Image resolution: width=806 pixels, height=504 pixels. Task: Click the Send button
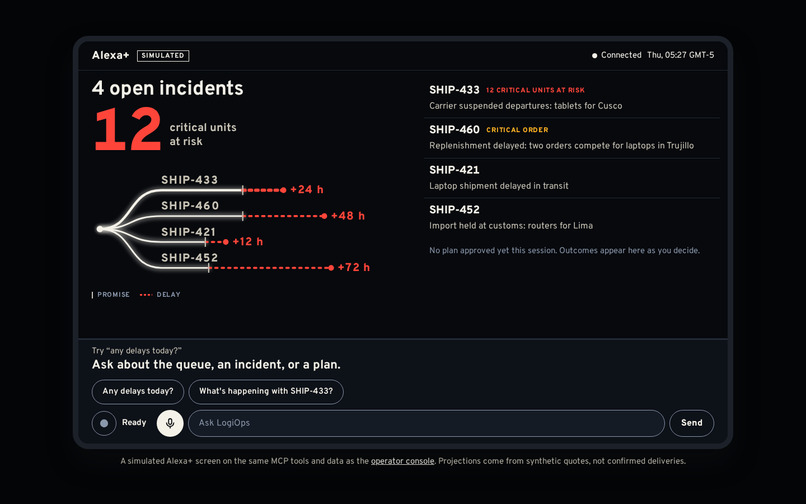tap(691, 423)
